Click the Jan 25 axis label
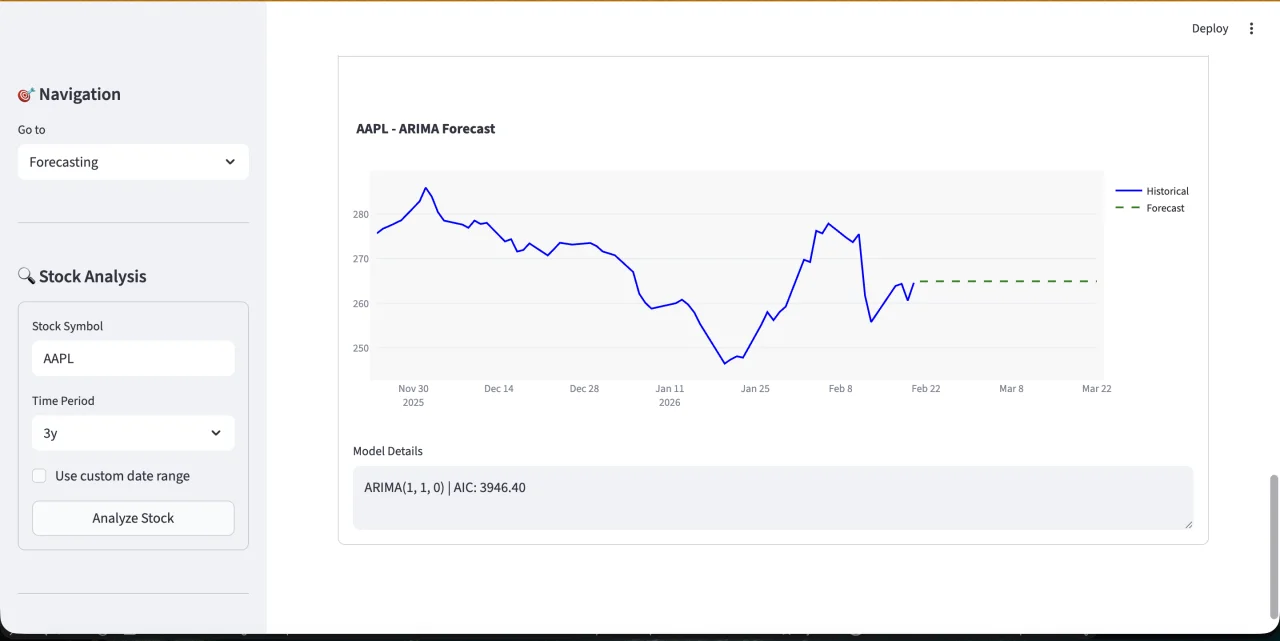The image size is (1280, 641). click(755, 389)
